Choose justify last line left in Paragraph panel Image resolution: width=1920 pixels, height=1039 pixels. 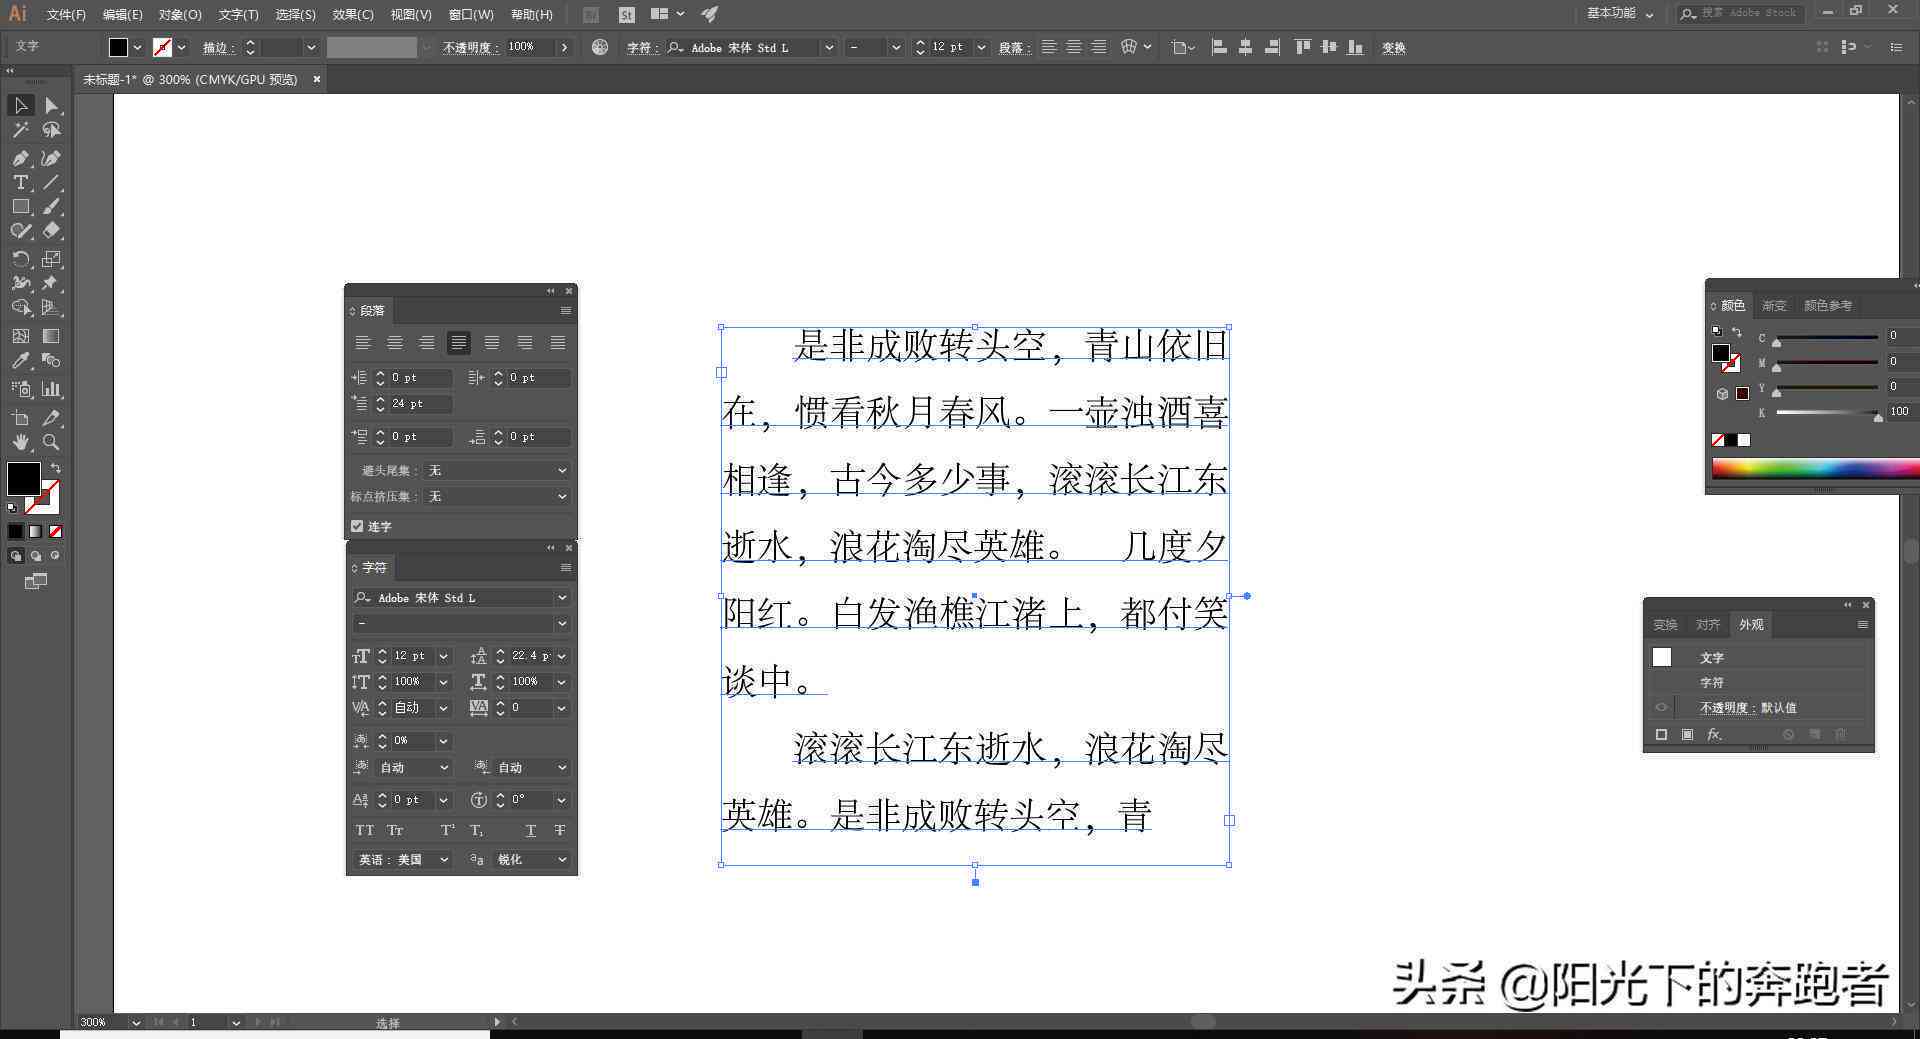459,343
